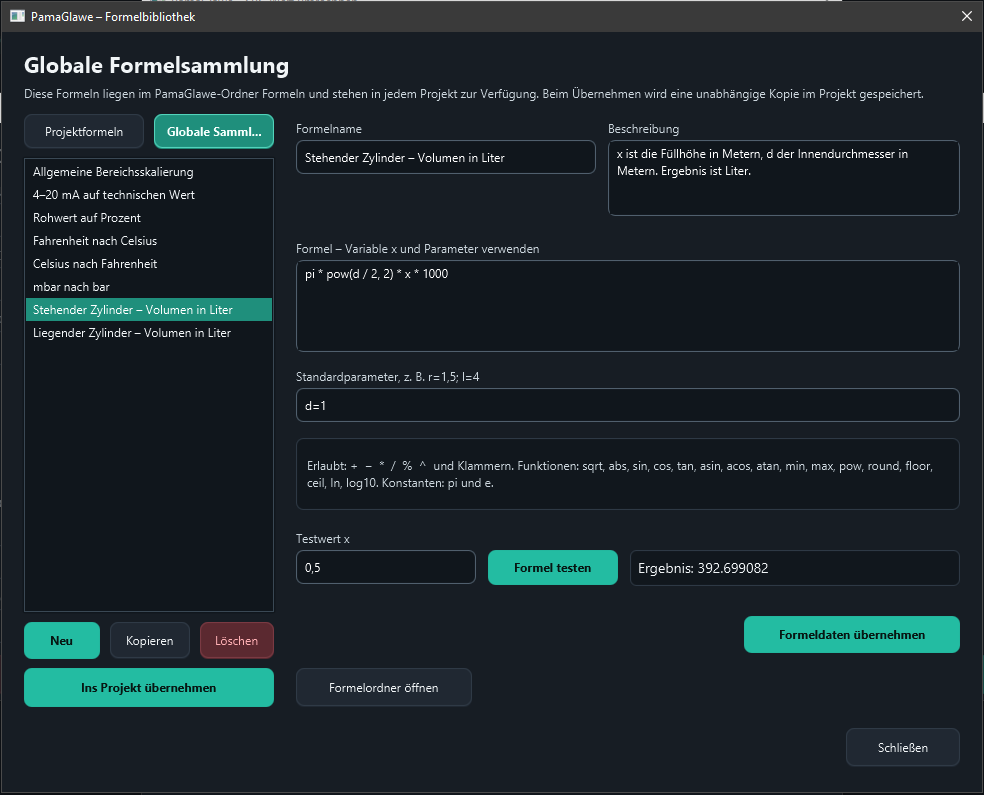Pick the Rohwert auf Prozent entry

tap(149, 218)
